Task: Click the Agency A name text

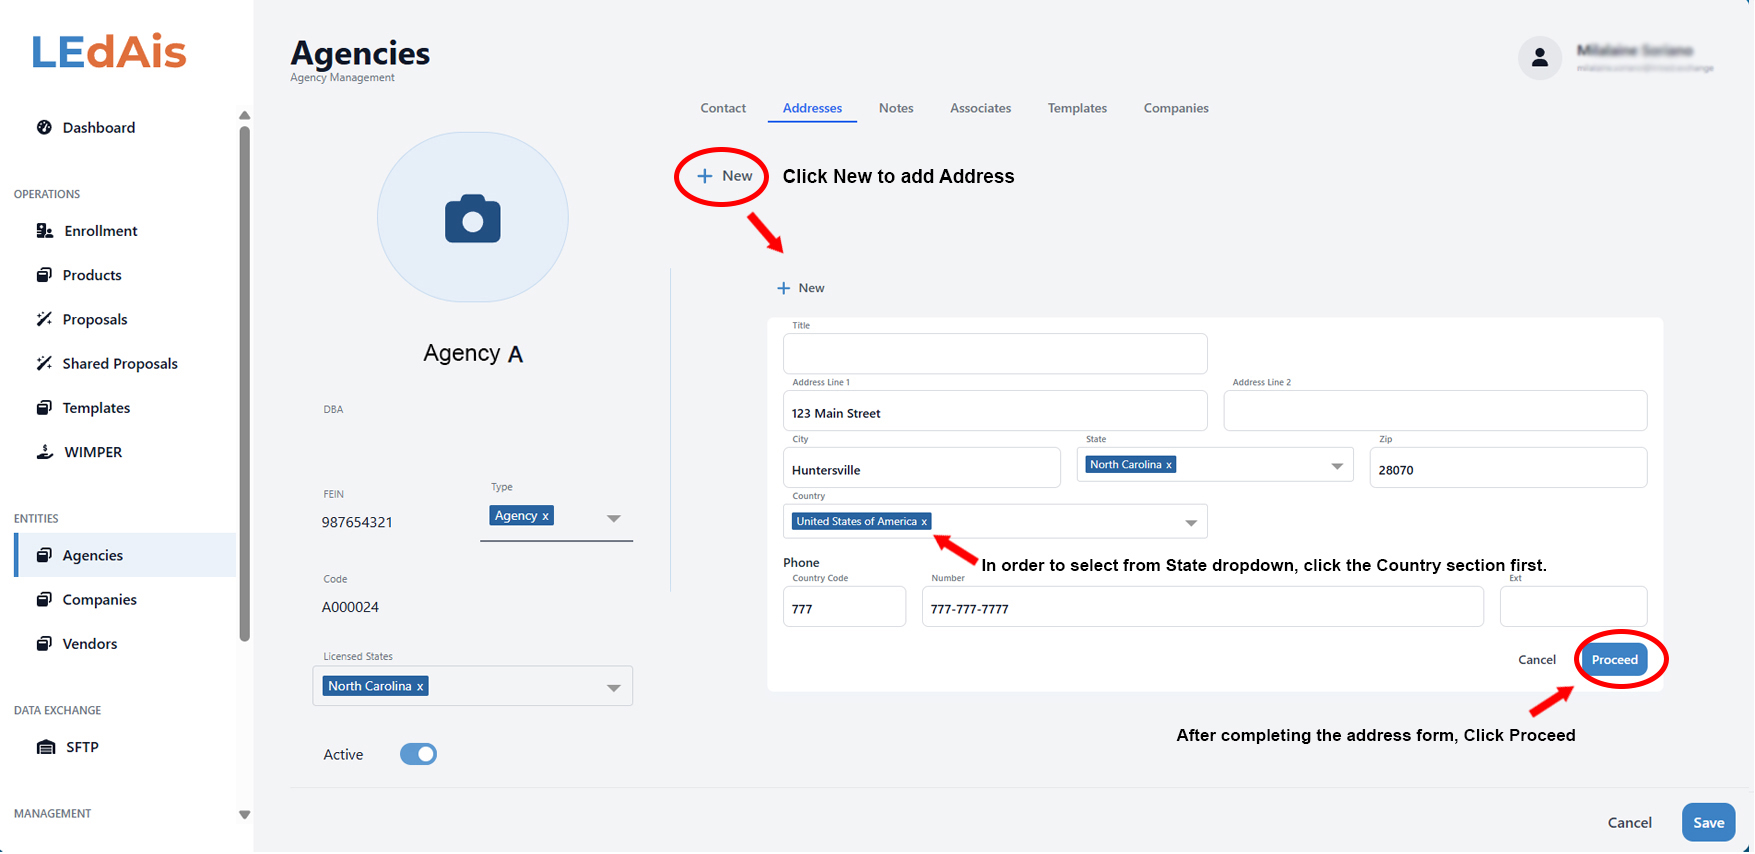Action: pos(473,353)
